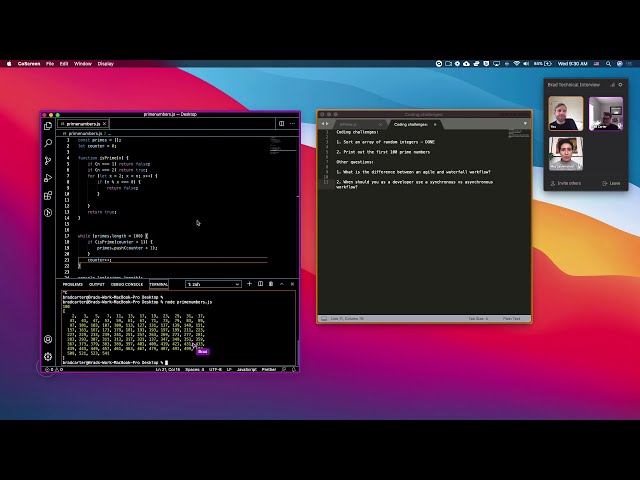Image resolution: width=640 pixels, height=480 pixels.
Task: Open the Apple menu
Action: pos(9,64)
